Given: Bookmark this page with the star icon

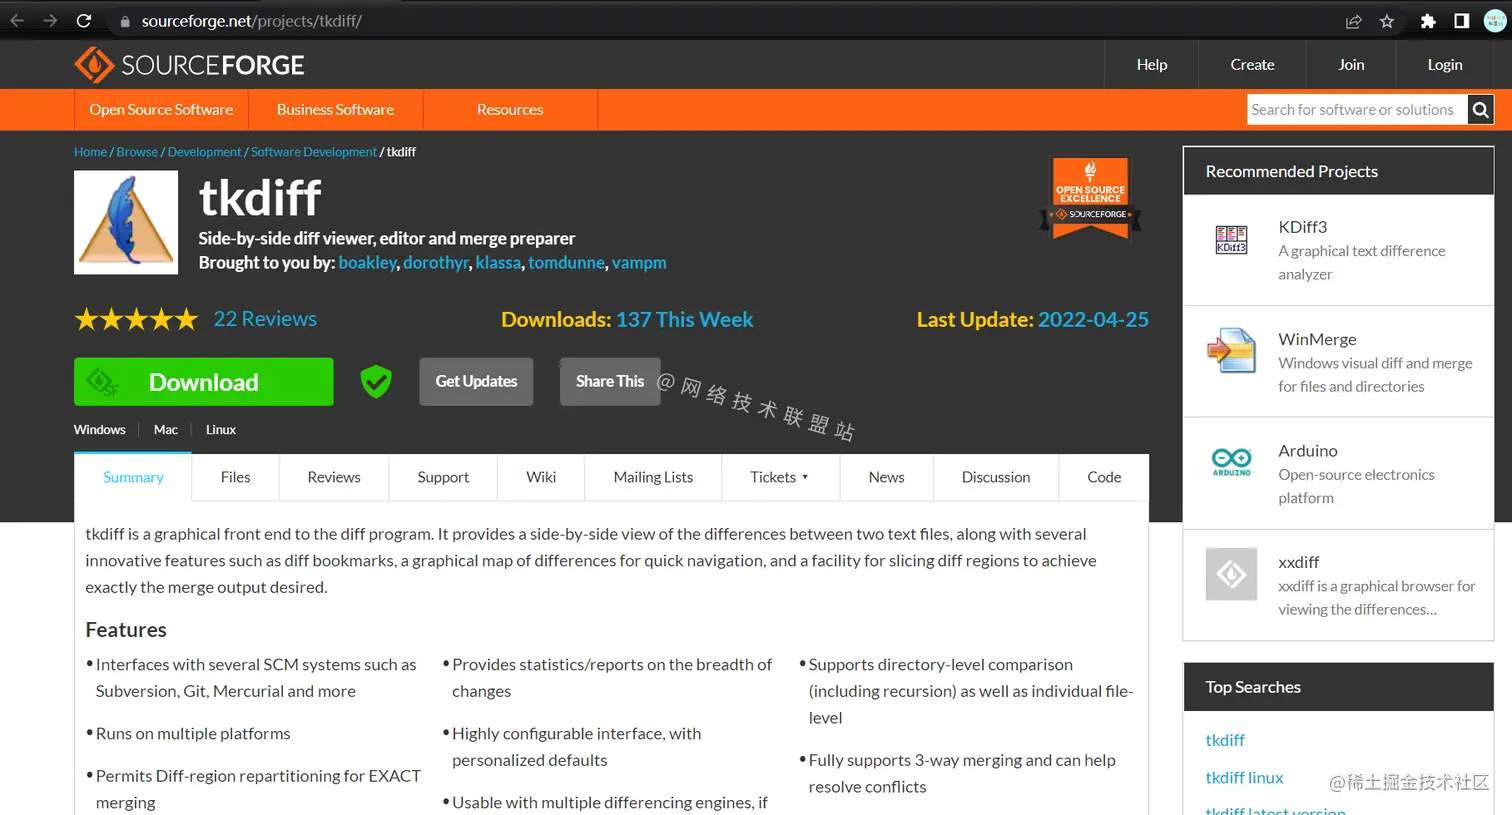Looking at the screenshot, I should point(1387,21).
